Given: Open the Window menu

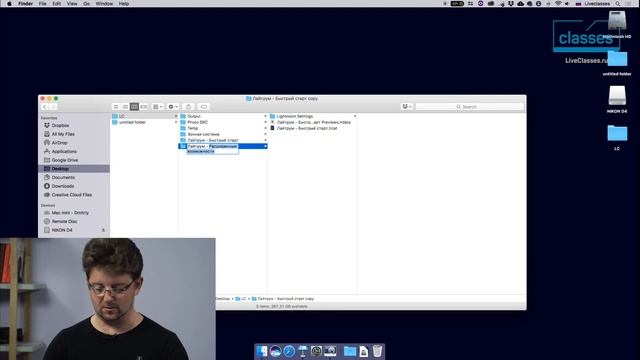Looking at the screenshot, I should [x=104, y=4].
